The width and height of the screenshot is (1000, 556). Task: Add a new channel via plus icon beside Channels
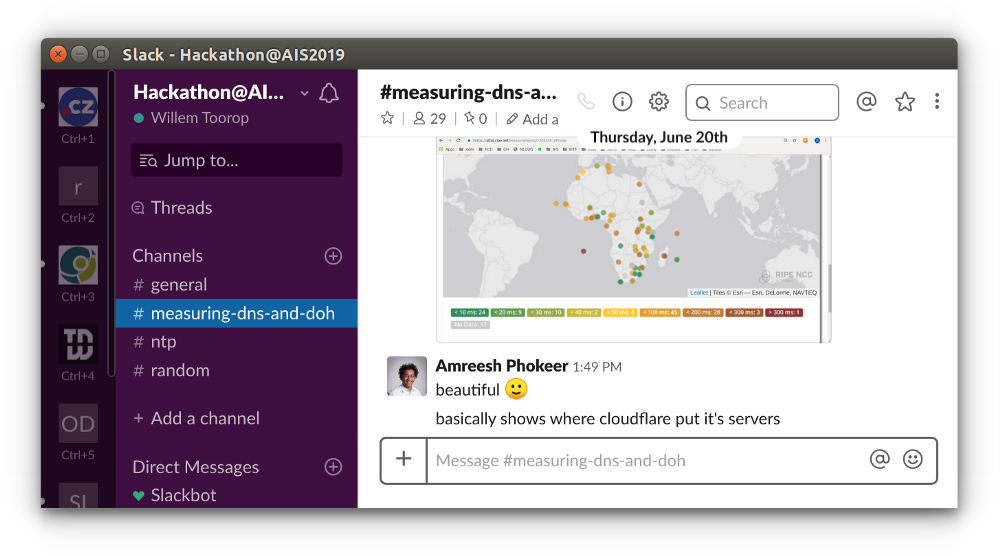(x=333, y=256)
